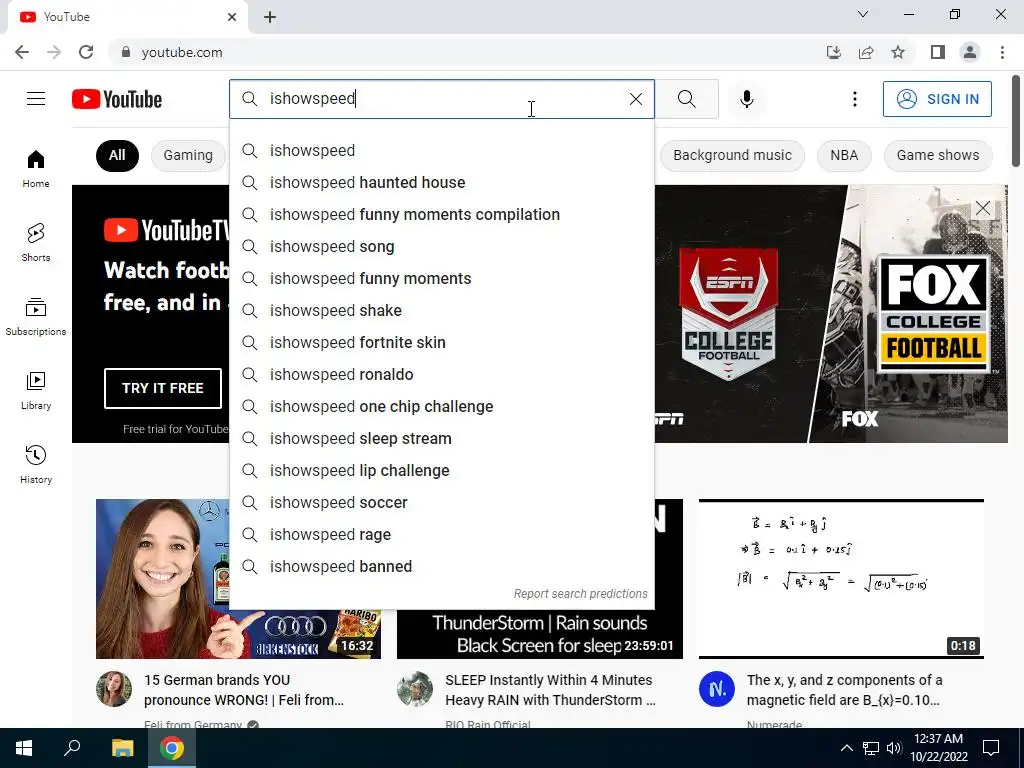Open History in the sidebar
The height and width of the screenshot is (768, 1024).
coord(36,464)
